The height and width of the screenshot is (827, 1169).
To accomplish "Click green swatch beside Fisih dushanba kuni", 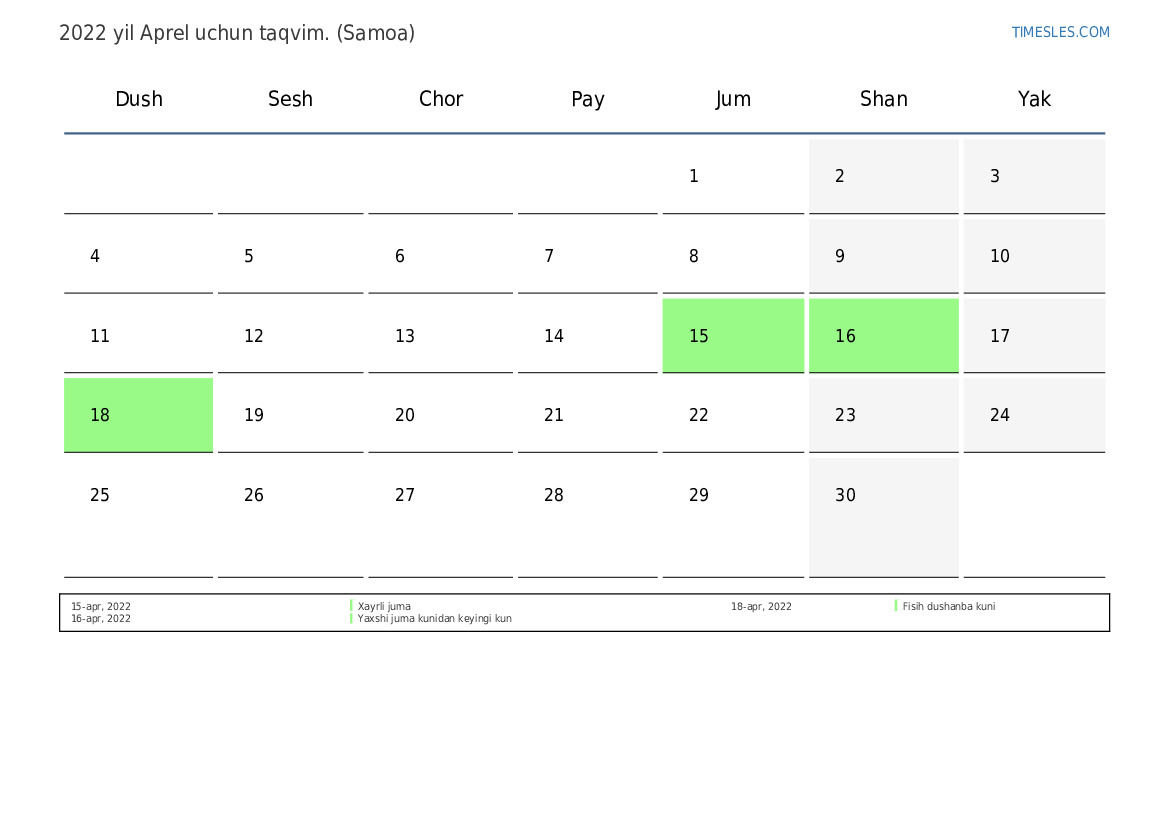I will (896, 606).
